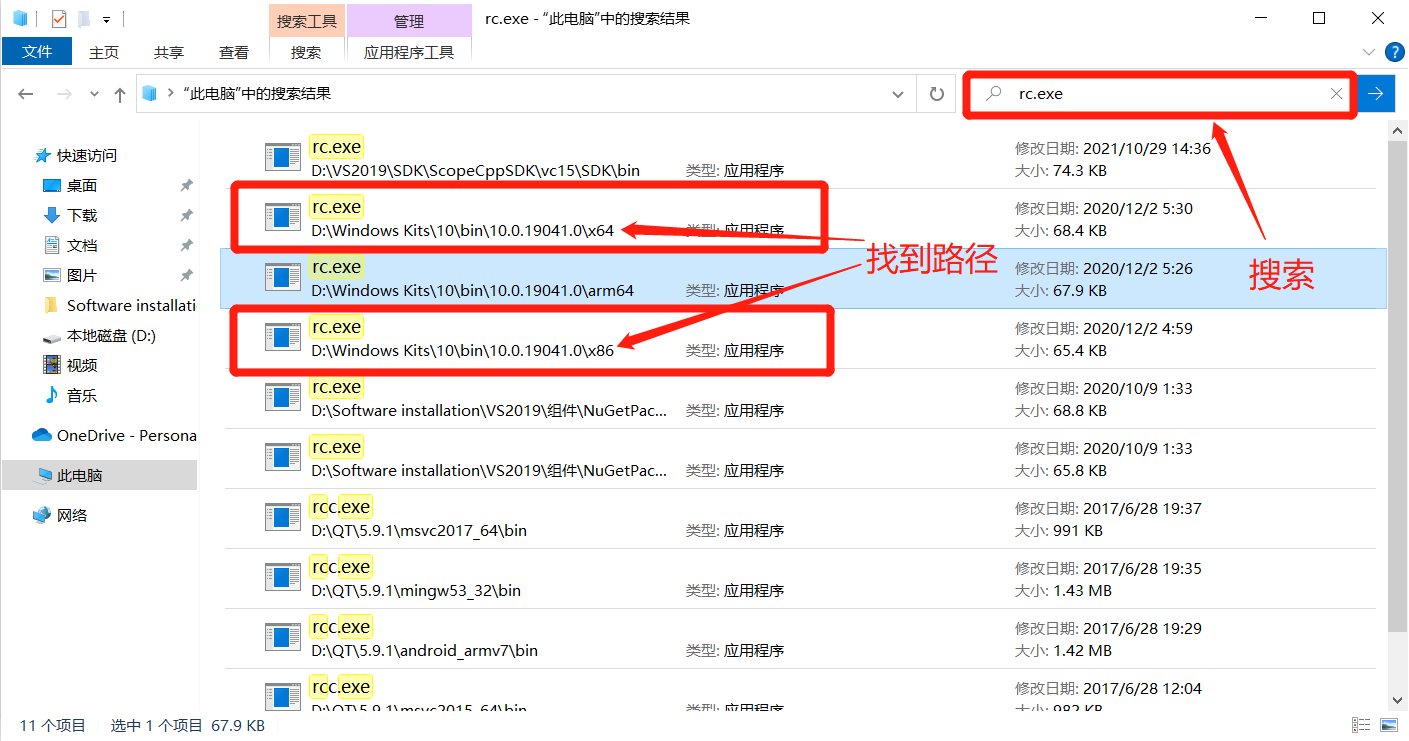This screenshot has height=741, width=1409.
Task: Collapse the ribbon with the chevron
Action: [x=1368, y=52]
